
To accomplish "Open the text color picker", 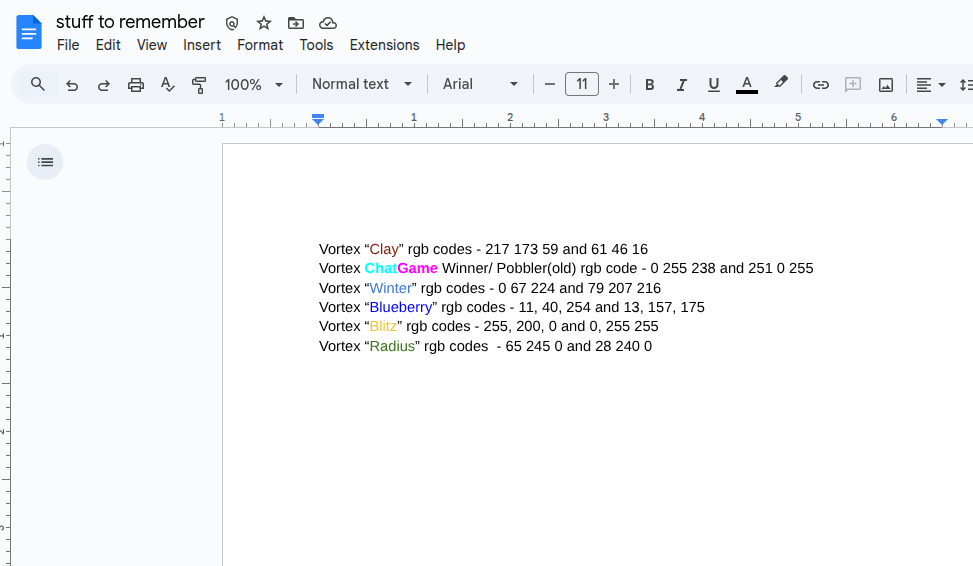I will point(747,84).
